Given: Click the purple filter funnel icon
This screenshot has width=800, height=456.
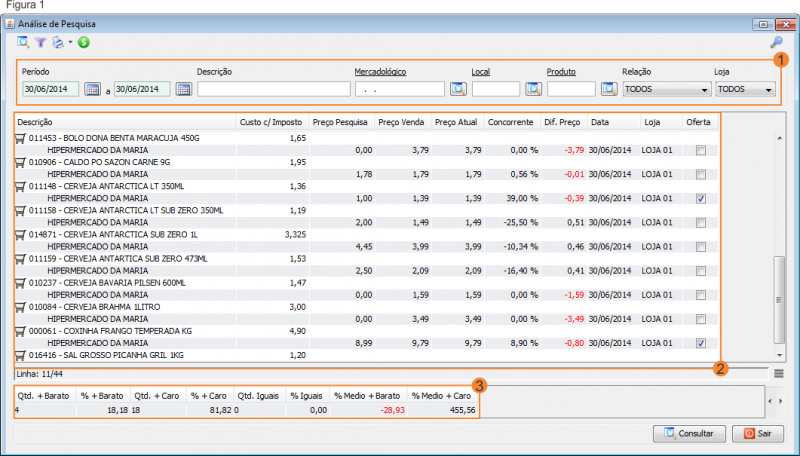Looking at the screenshot, I should pos(41,43).
